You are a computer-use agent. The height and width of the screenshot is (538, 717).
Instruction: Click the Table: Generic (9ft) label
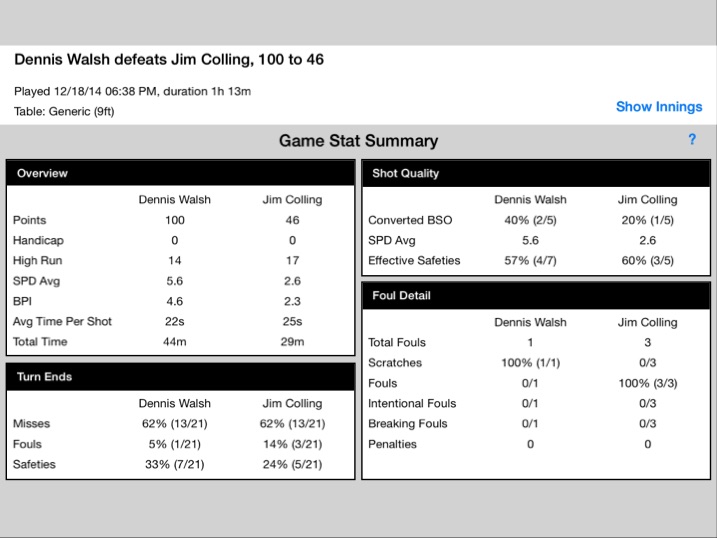[64, 112]
